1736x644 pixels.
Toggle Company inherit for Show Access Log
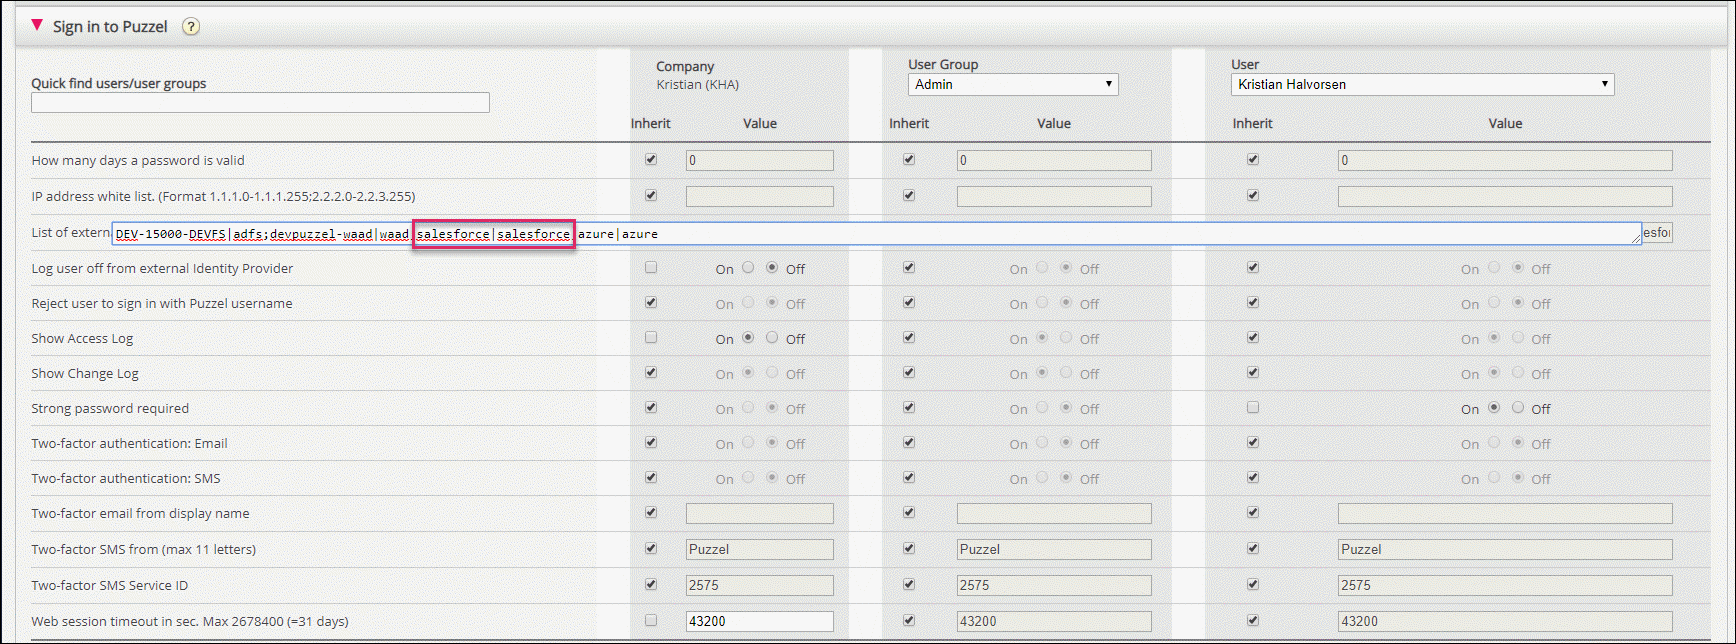pyautogui.click(x=651, y=338)
